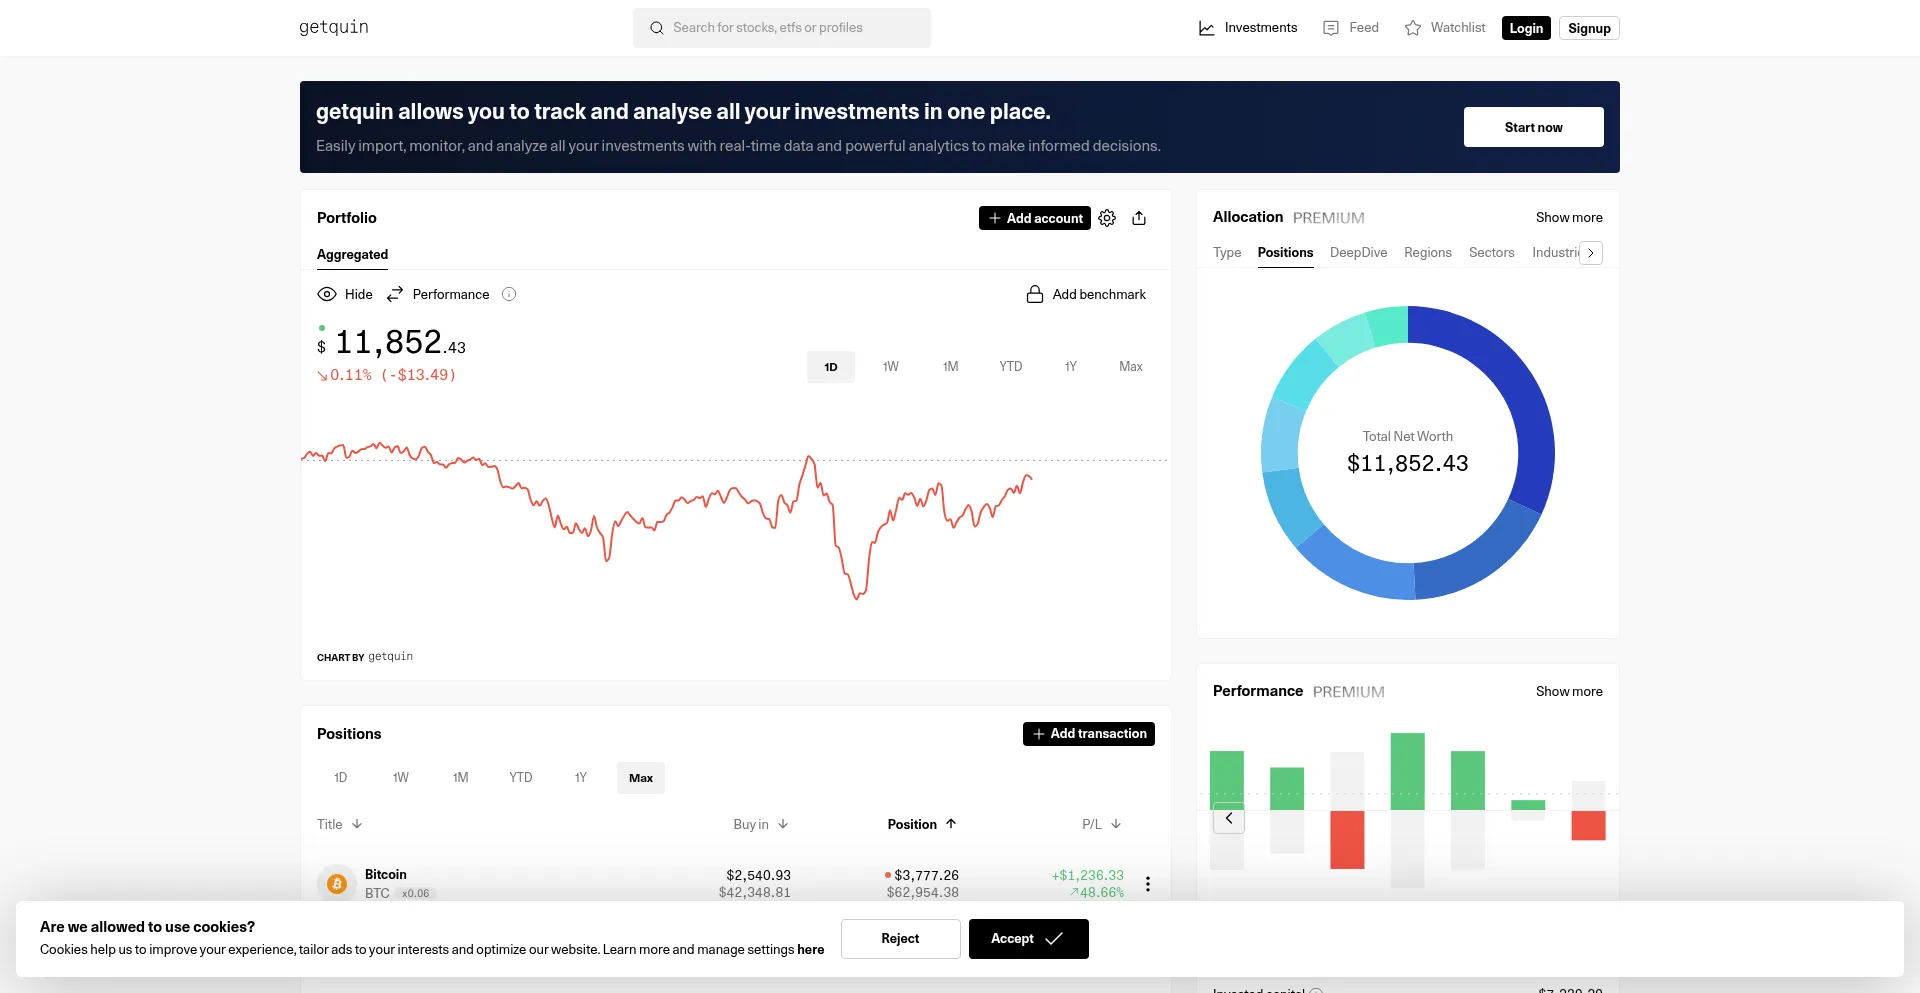The image size is (1920, 993).
Task: Sort positions by P/L
Action: pyautogui.click(x=1102, y=824)
